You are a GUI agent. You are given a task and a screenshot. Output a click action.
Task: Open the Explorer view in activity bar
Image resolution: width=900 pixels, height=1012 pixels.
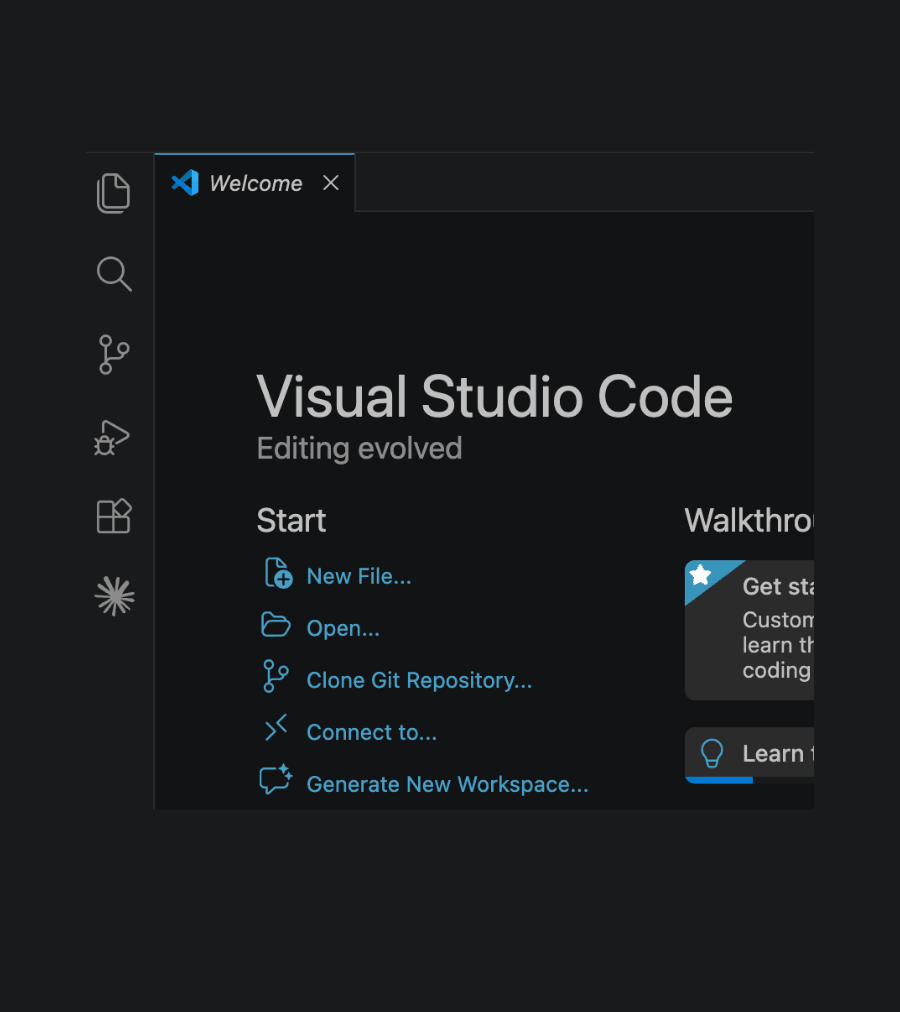pyautogui.click(x=114, y=193)
